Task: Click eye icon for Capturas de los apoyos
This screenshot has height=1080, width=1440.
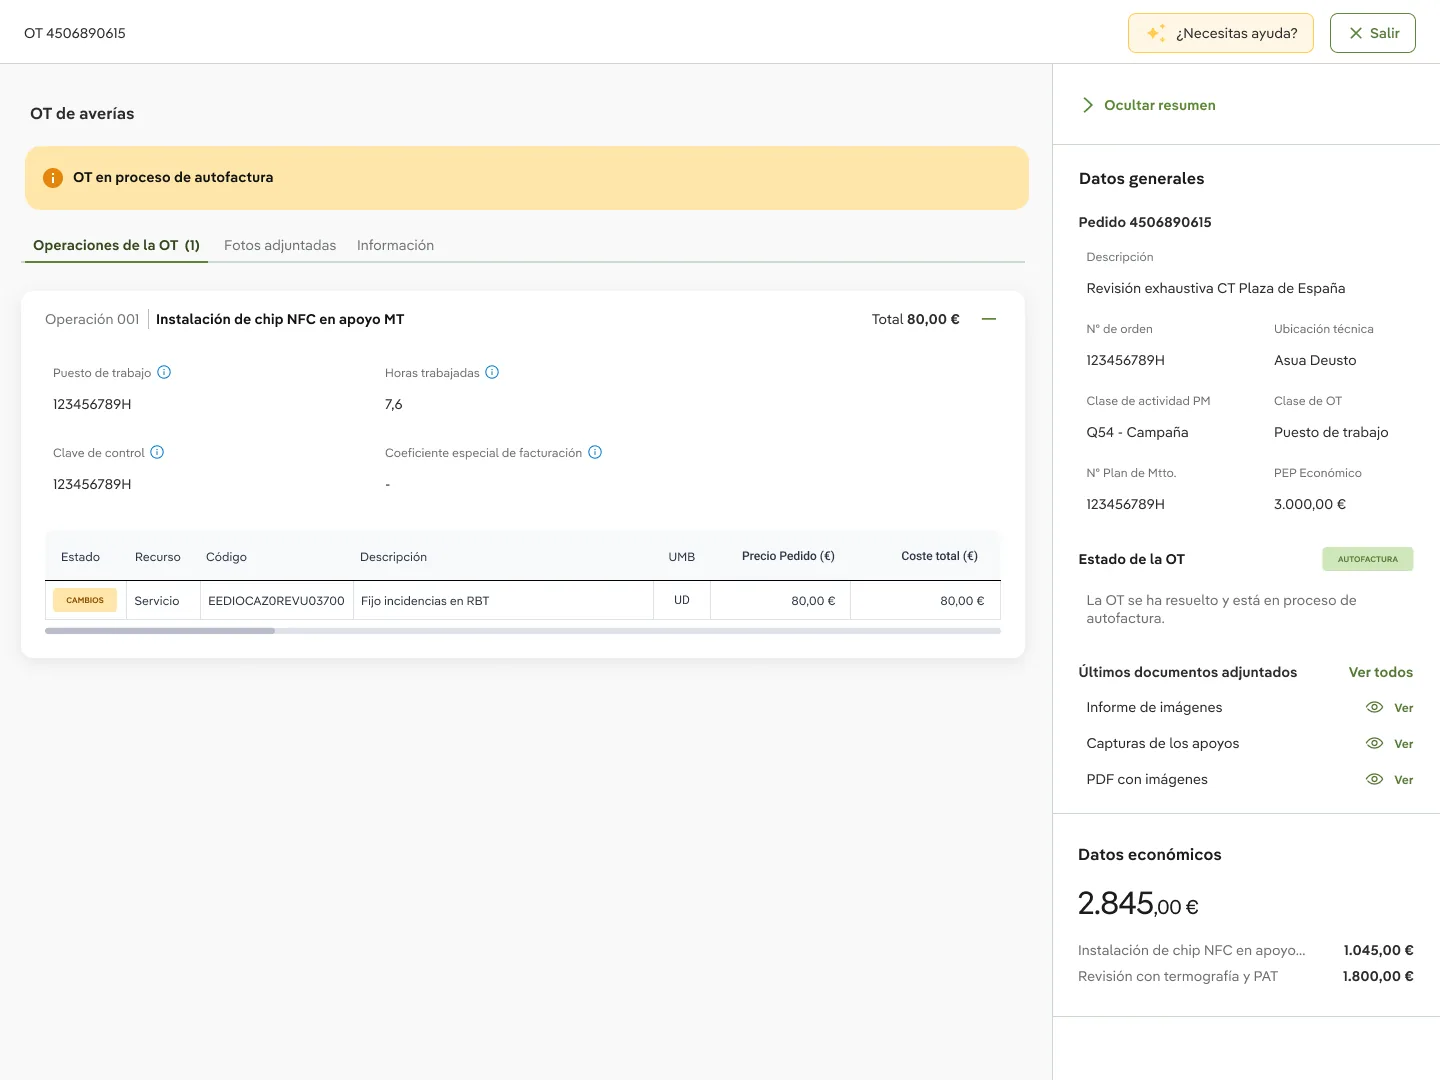Action: point(1375,743)
